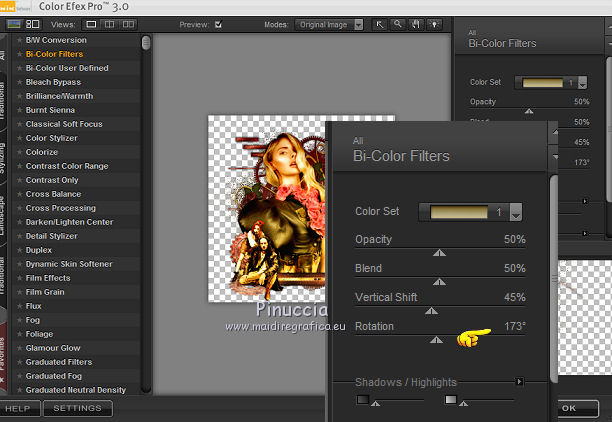Image resolution: width=612 pixels, height=422 pixels.
Task: Toggle filter list panel display button
Action: [x=12, y=22]
